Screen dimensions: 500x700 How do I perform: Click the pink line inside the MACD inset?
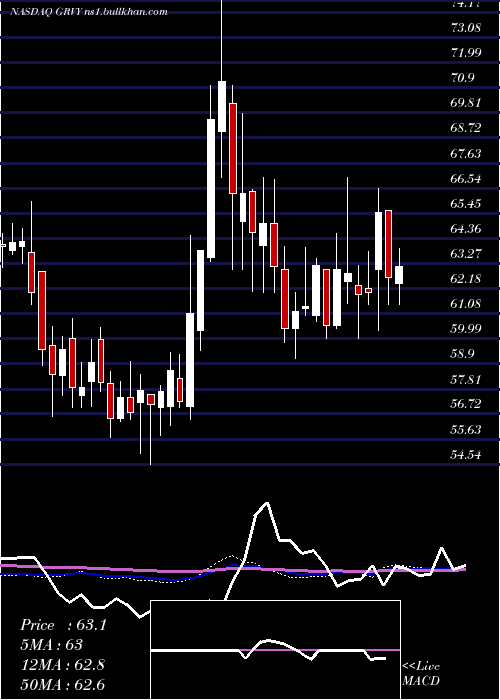(275, 650)
